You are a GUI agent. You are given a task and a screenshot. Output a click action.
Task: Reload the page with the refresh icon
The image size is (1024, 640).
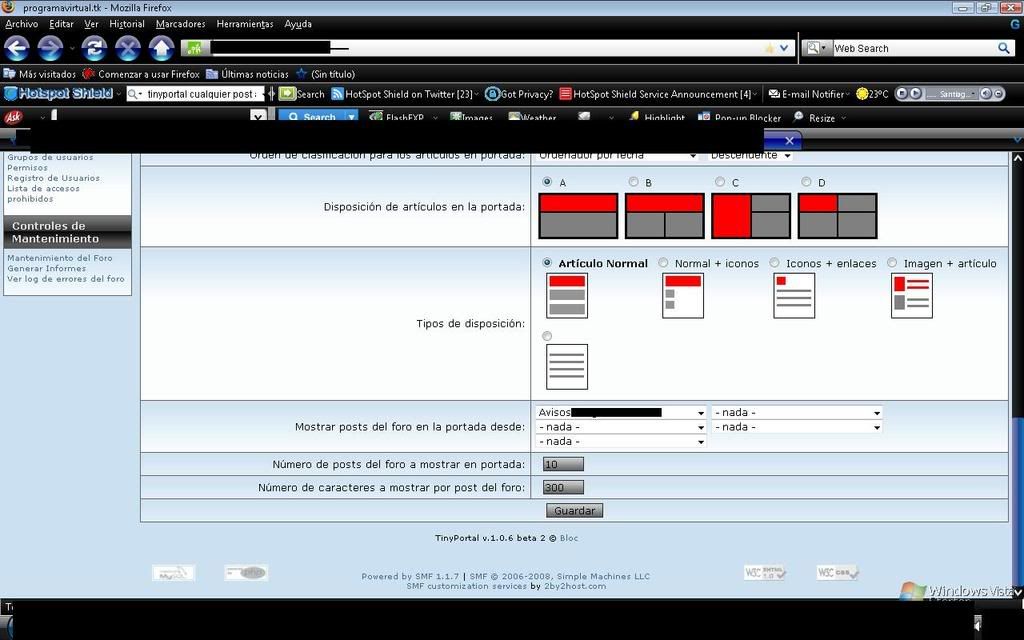pos(94,48)
